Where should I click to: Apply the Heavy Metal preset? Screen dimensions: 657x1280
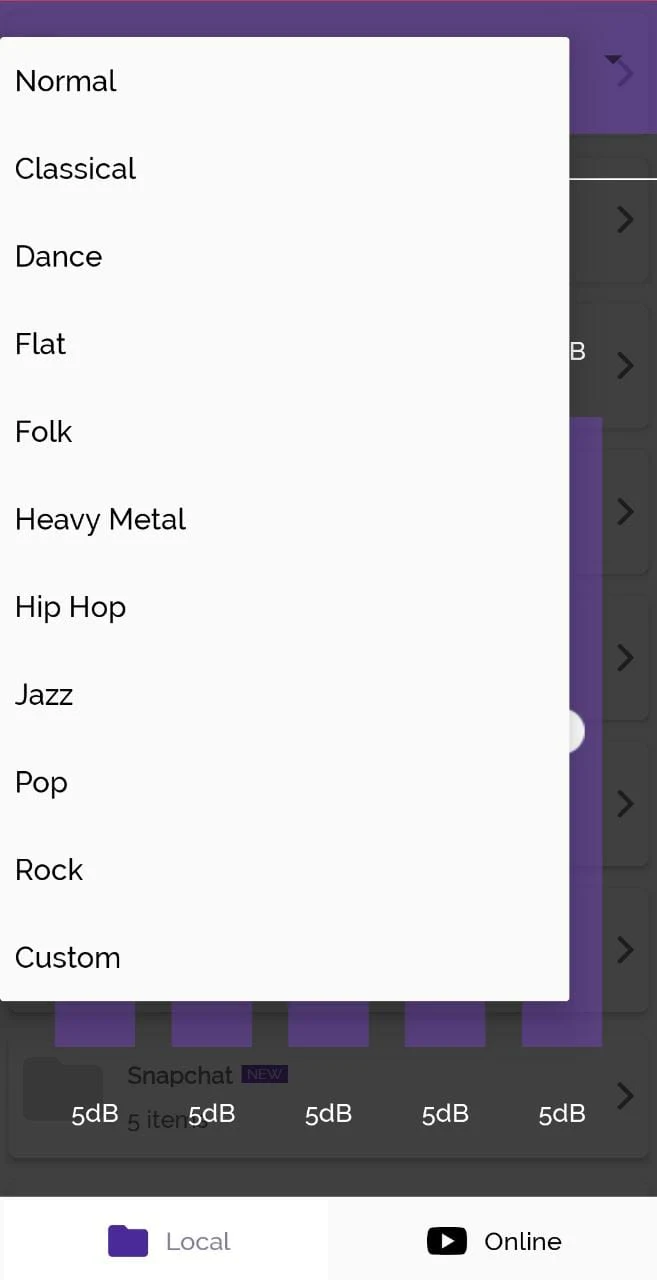pyautogui.click(x=101, y=520)
